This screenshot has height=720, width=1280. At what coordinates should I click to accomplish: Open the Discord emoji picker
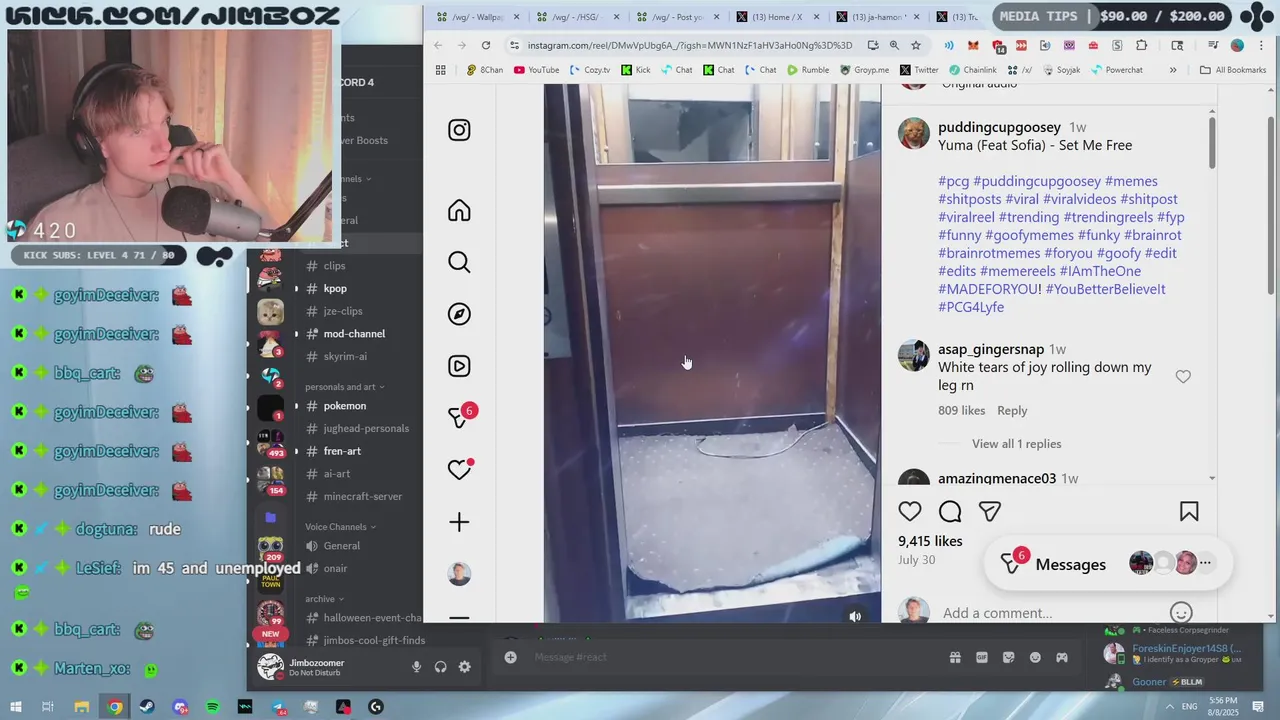point(1035,657)
